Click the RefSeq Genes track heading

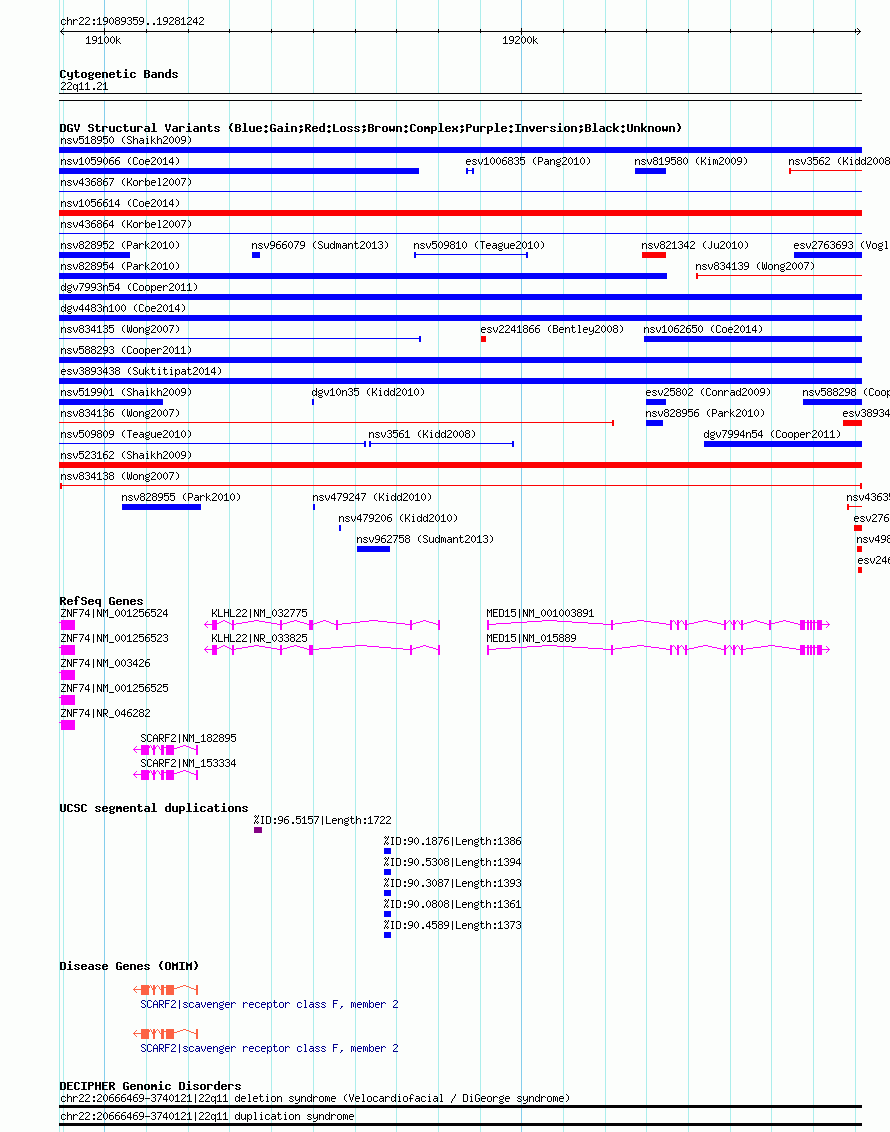click(x=101, y=601)
